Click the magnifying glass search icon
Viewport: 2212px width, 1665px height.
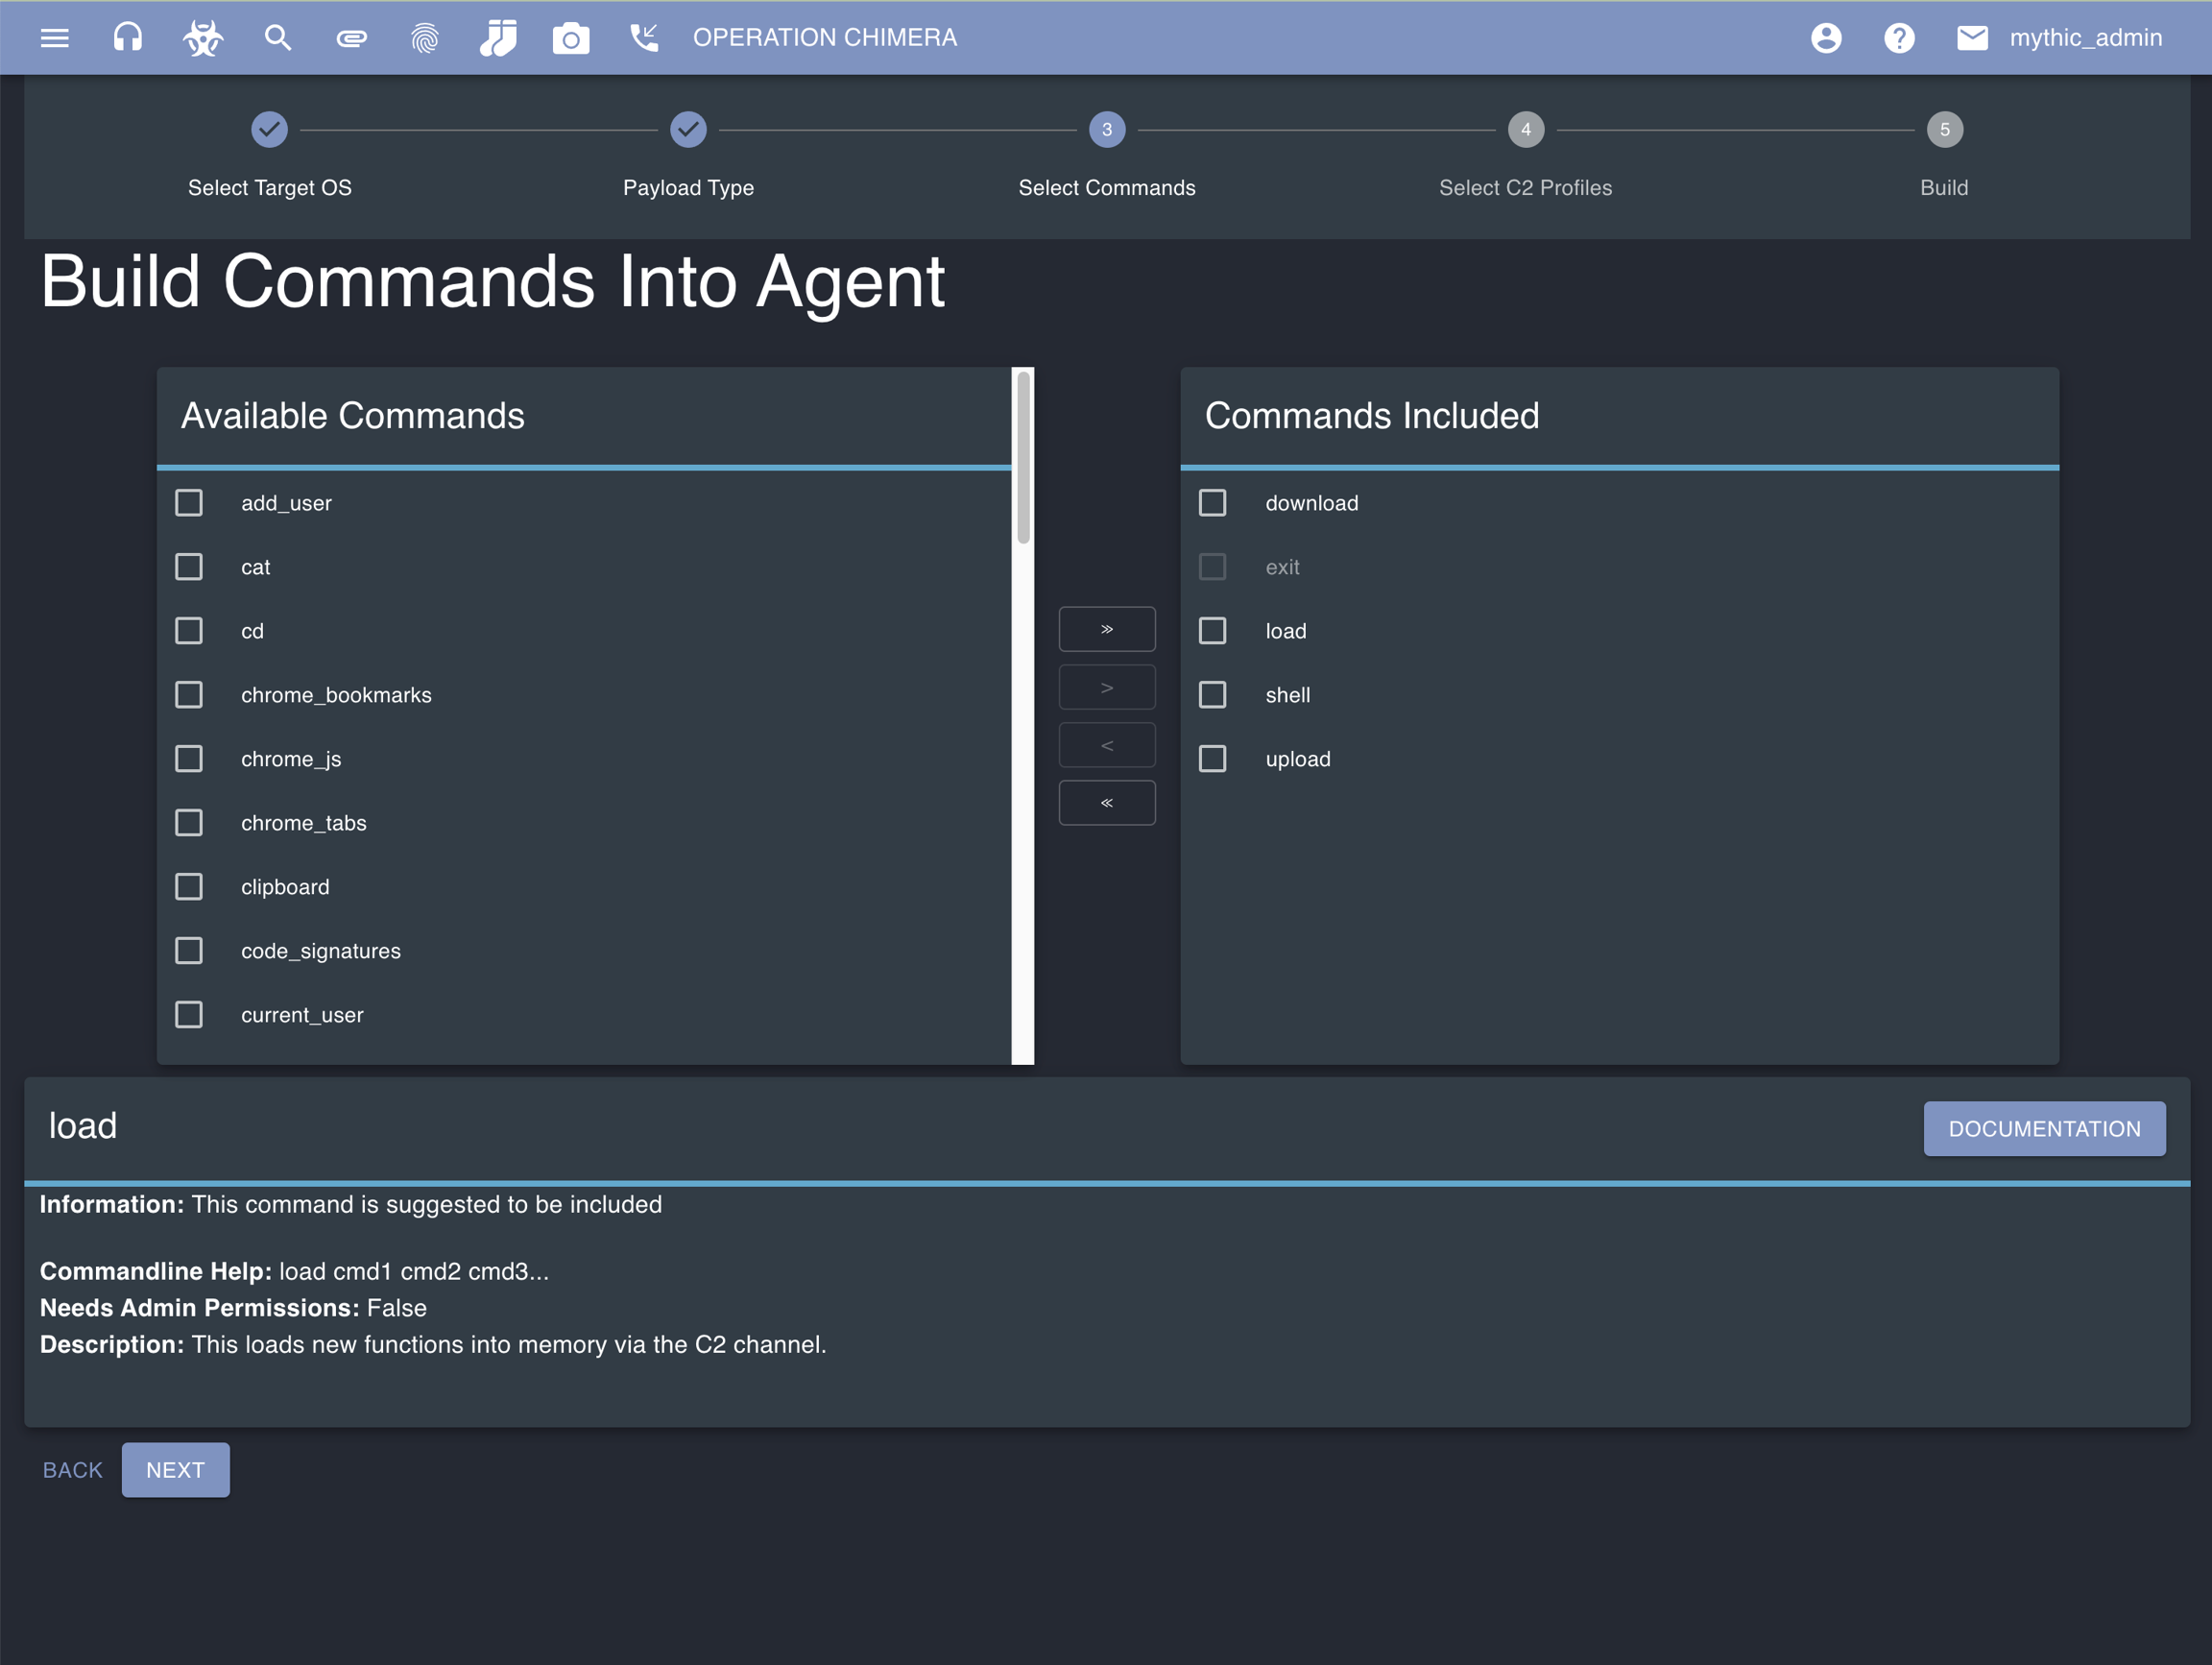pyautogui.click(x=277, y=38)
